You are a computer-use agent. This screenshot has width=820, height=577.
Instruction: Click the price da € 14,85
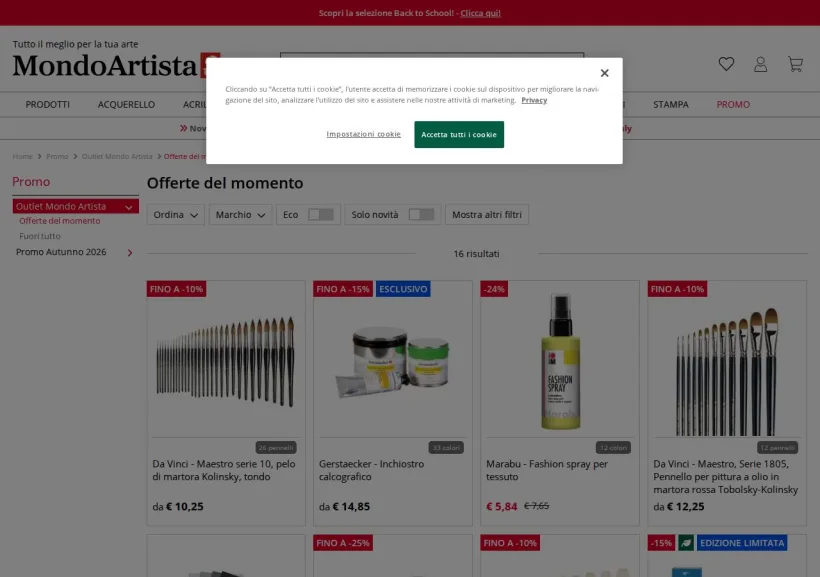tap(344, 506)
